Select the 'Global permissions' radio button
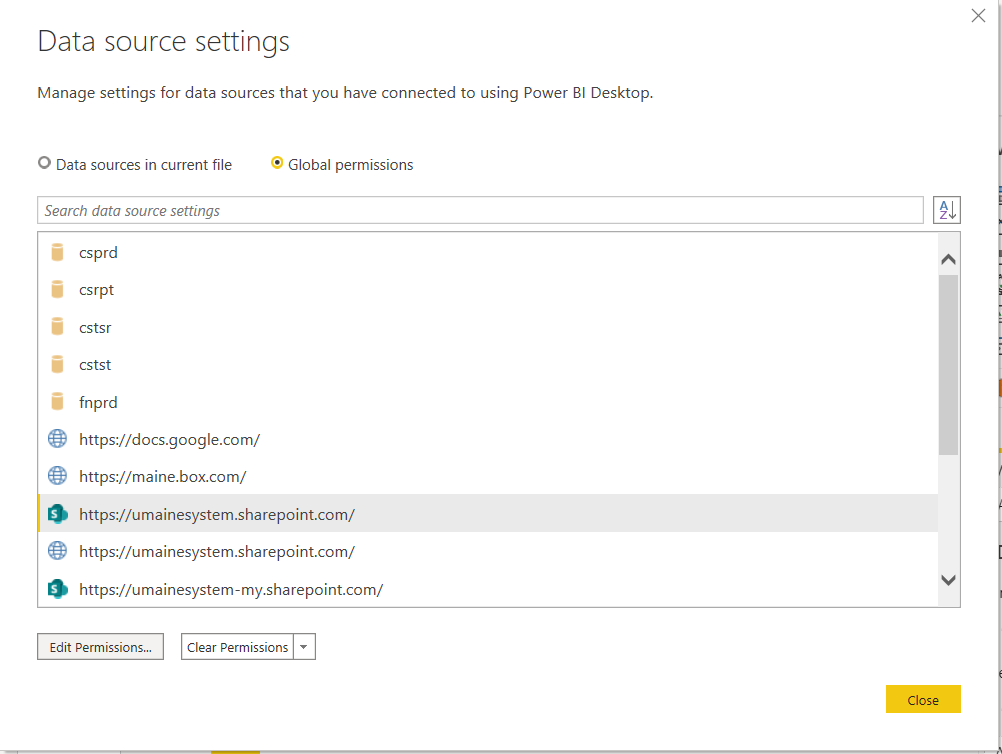Screen dimensions: 1002x754 pos(277,163)
